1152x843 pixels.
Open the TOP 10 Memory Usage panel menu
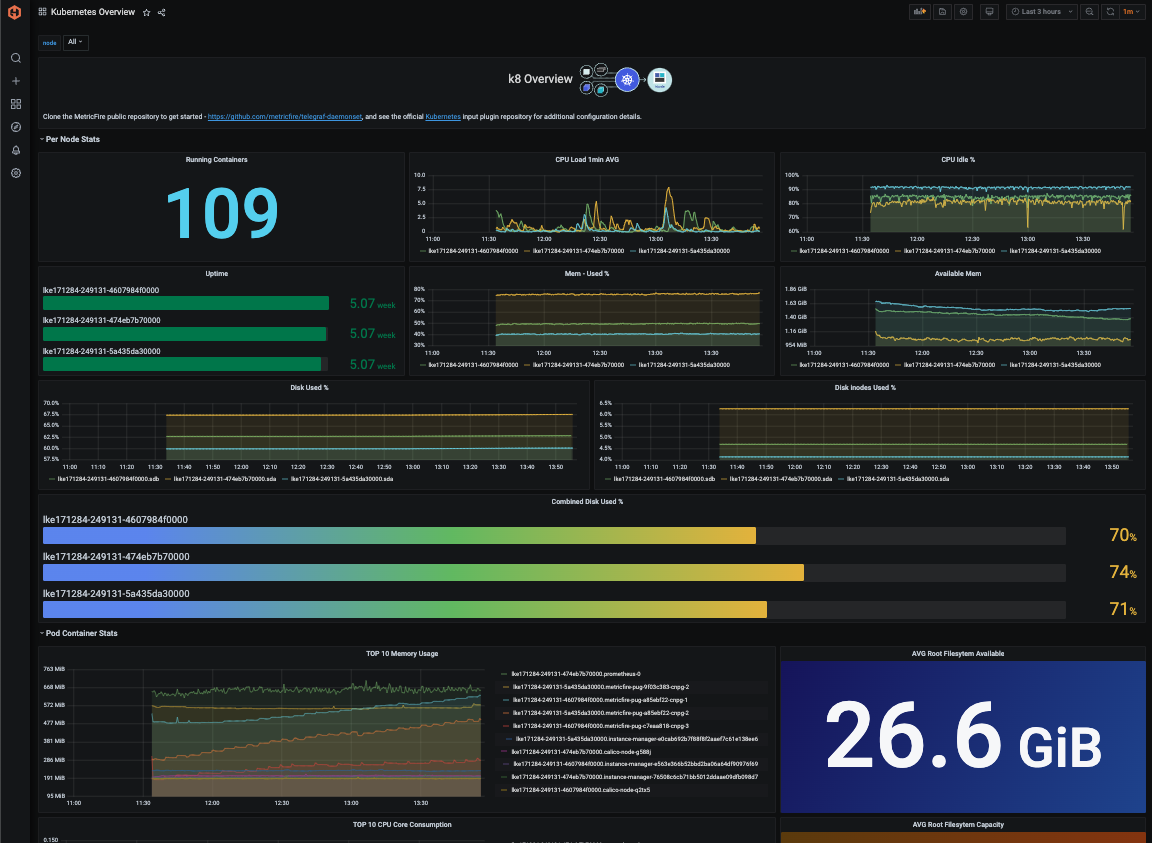tap(402, 653)
